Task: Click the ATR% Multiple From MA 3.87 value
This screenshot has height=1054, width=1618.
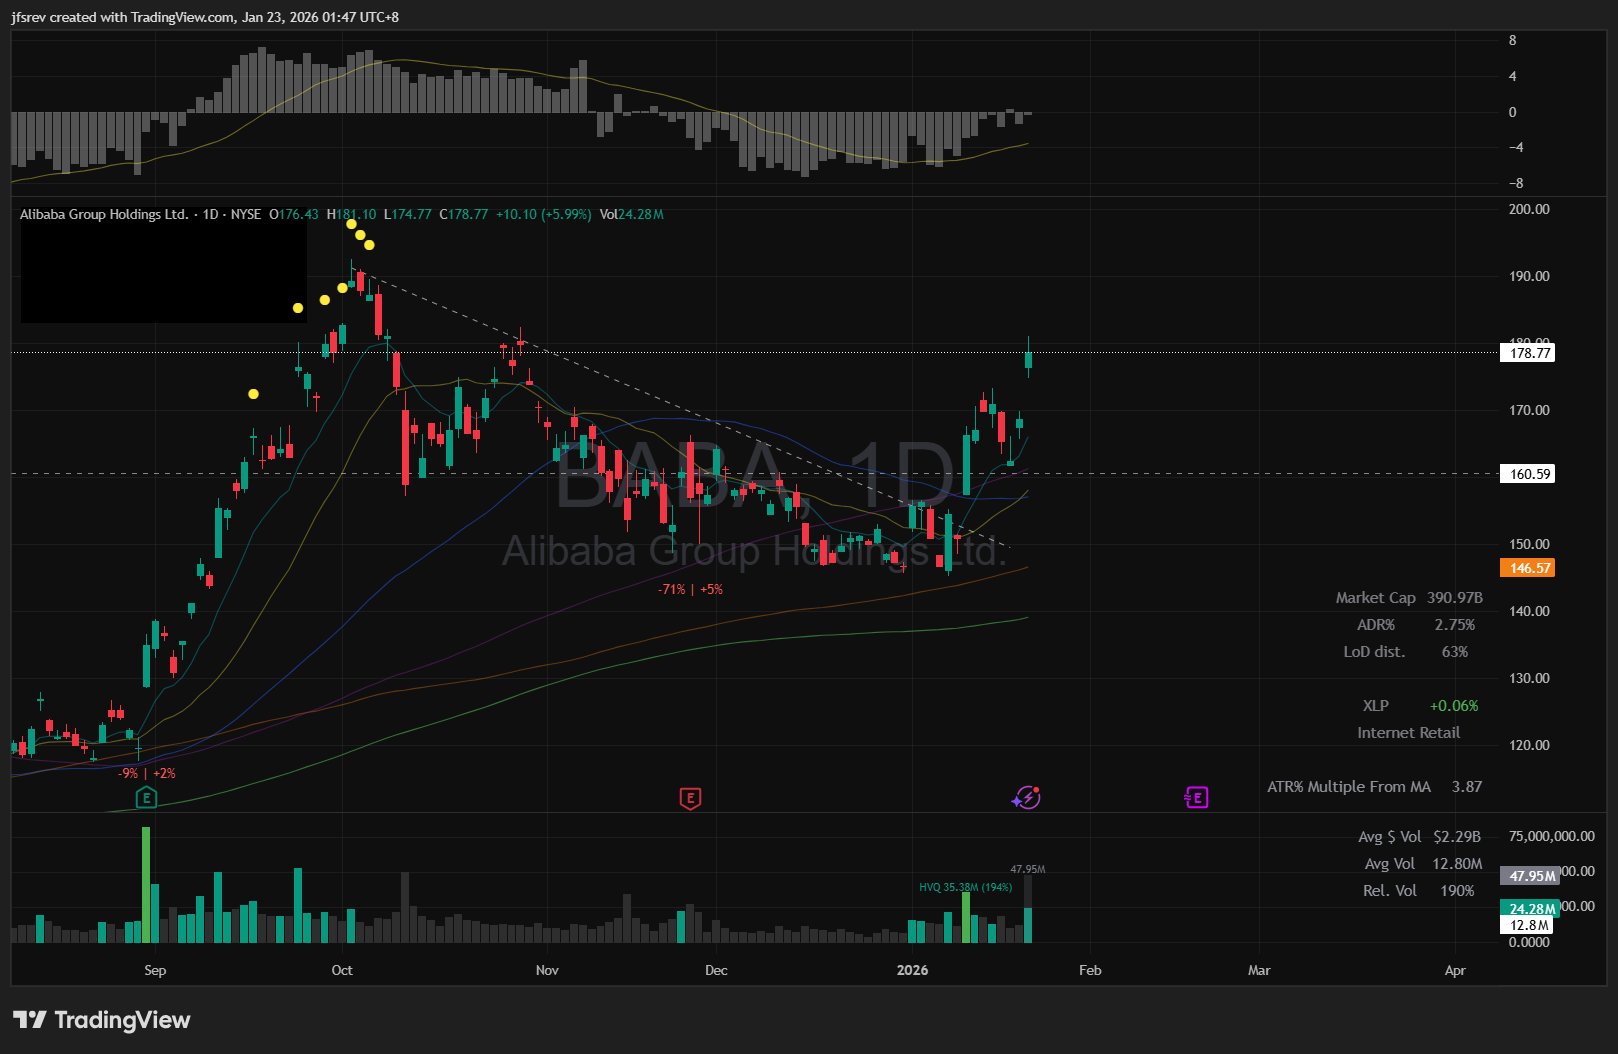Action: click(x=1466, y=787)
